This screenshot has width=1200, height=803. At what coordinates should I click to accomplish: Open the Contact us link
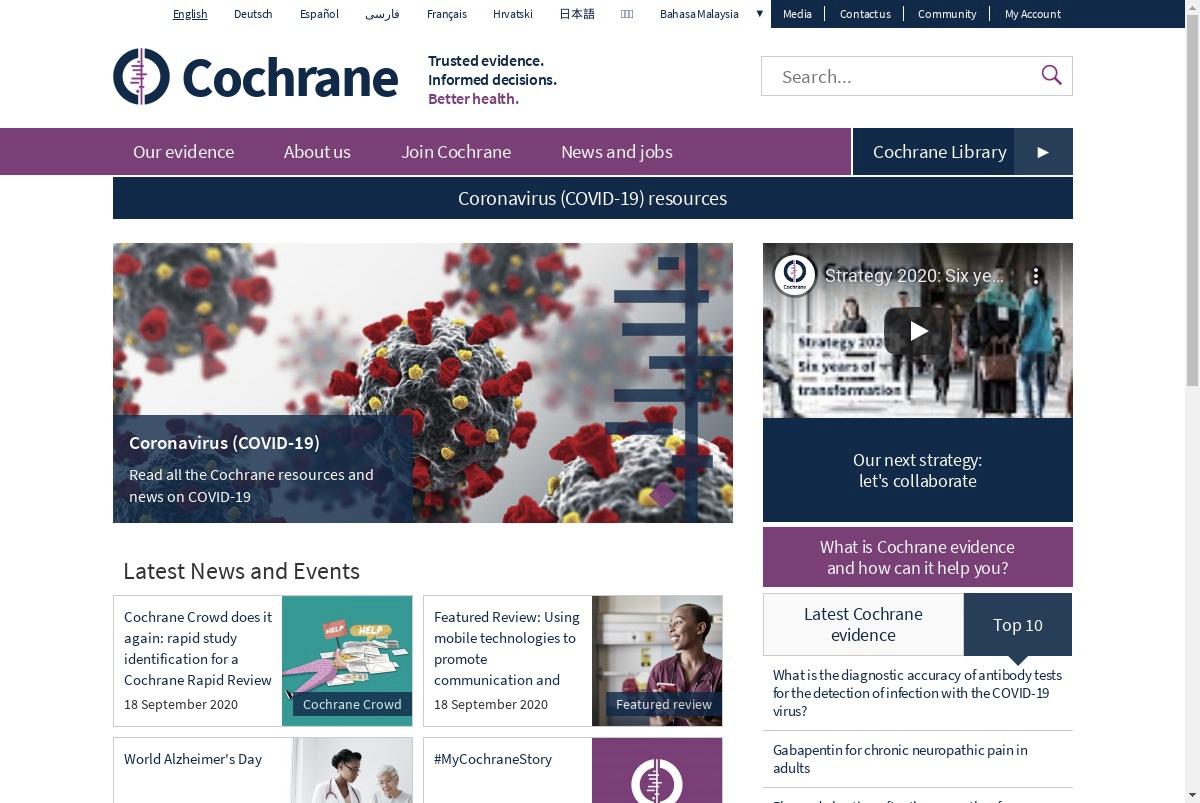865,14
